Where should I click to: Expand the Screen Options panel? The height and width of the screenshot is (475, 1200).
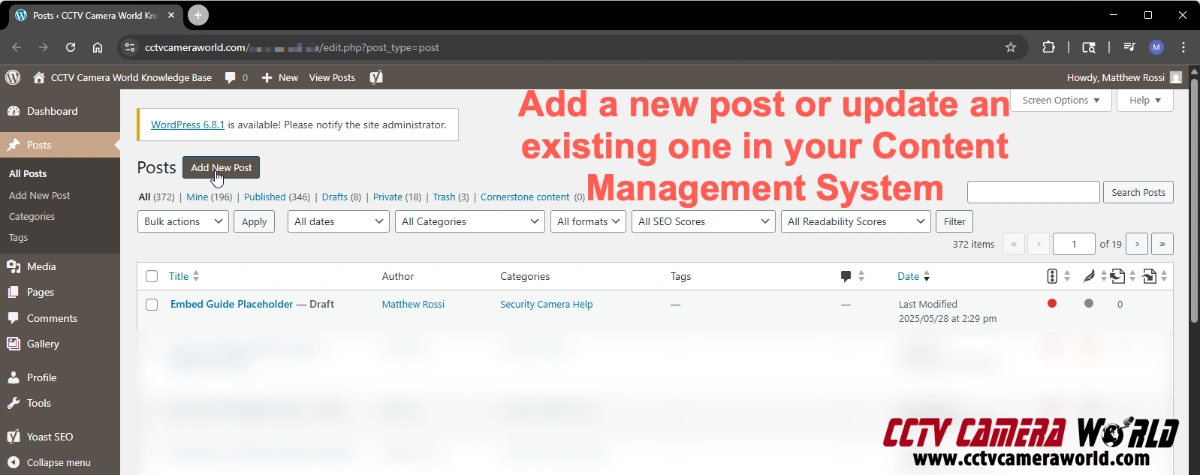(1060, 100)
